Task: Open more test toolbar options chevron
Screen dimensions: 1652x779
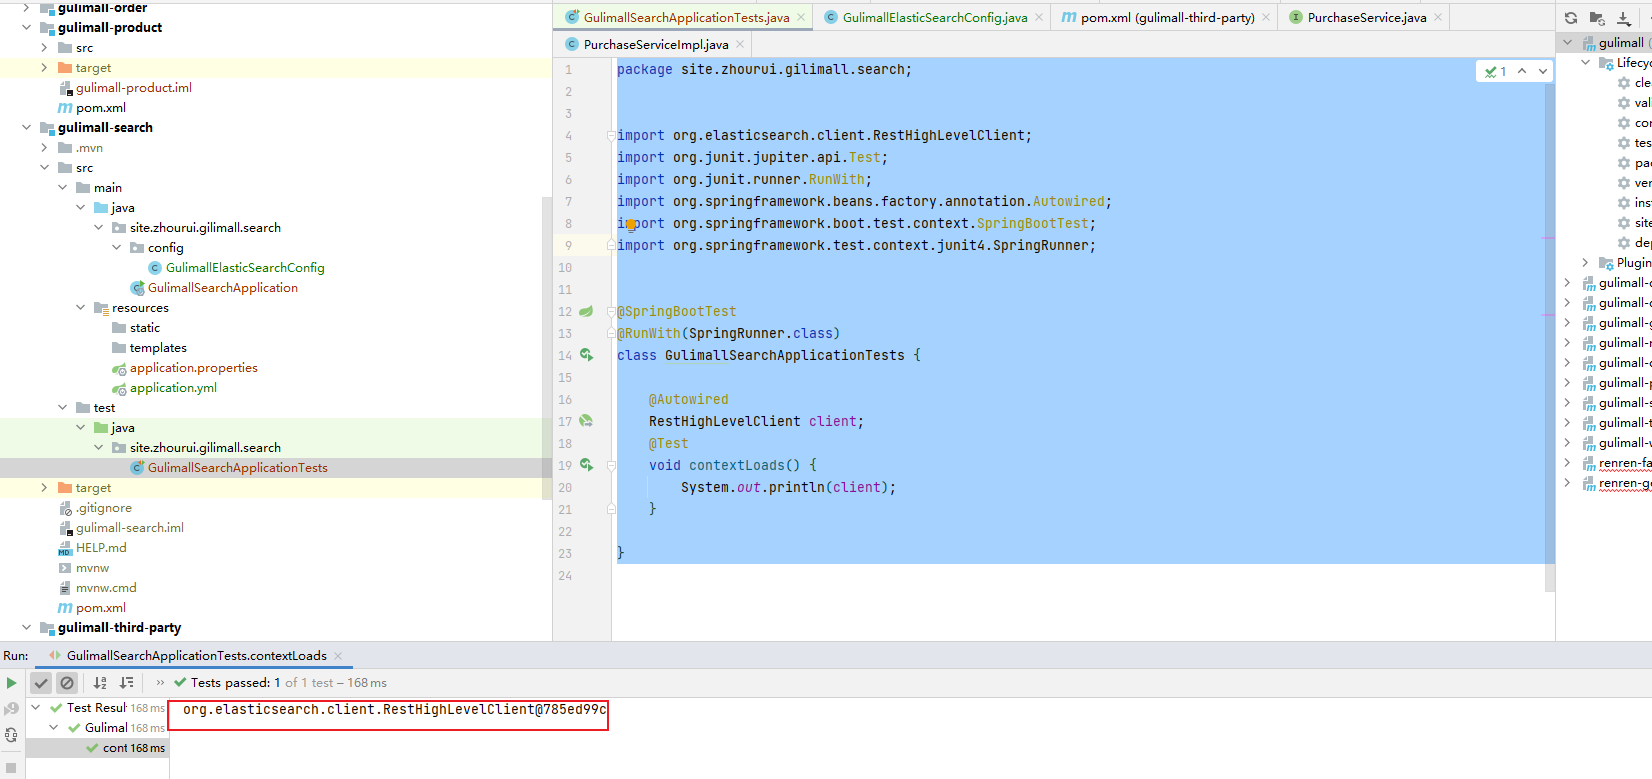Action: point(160,683)
